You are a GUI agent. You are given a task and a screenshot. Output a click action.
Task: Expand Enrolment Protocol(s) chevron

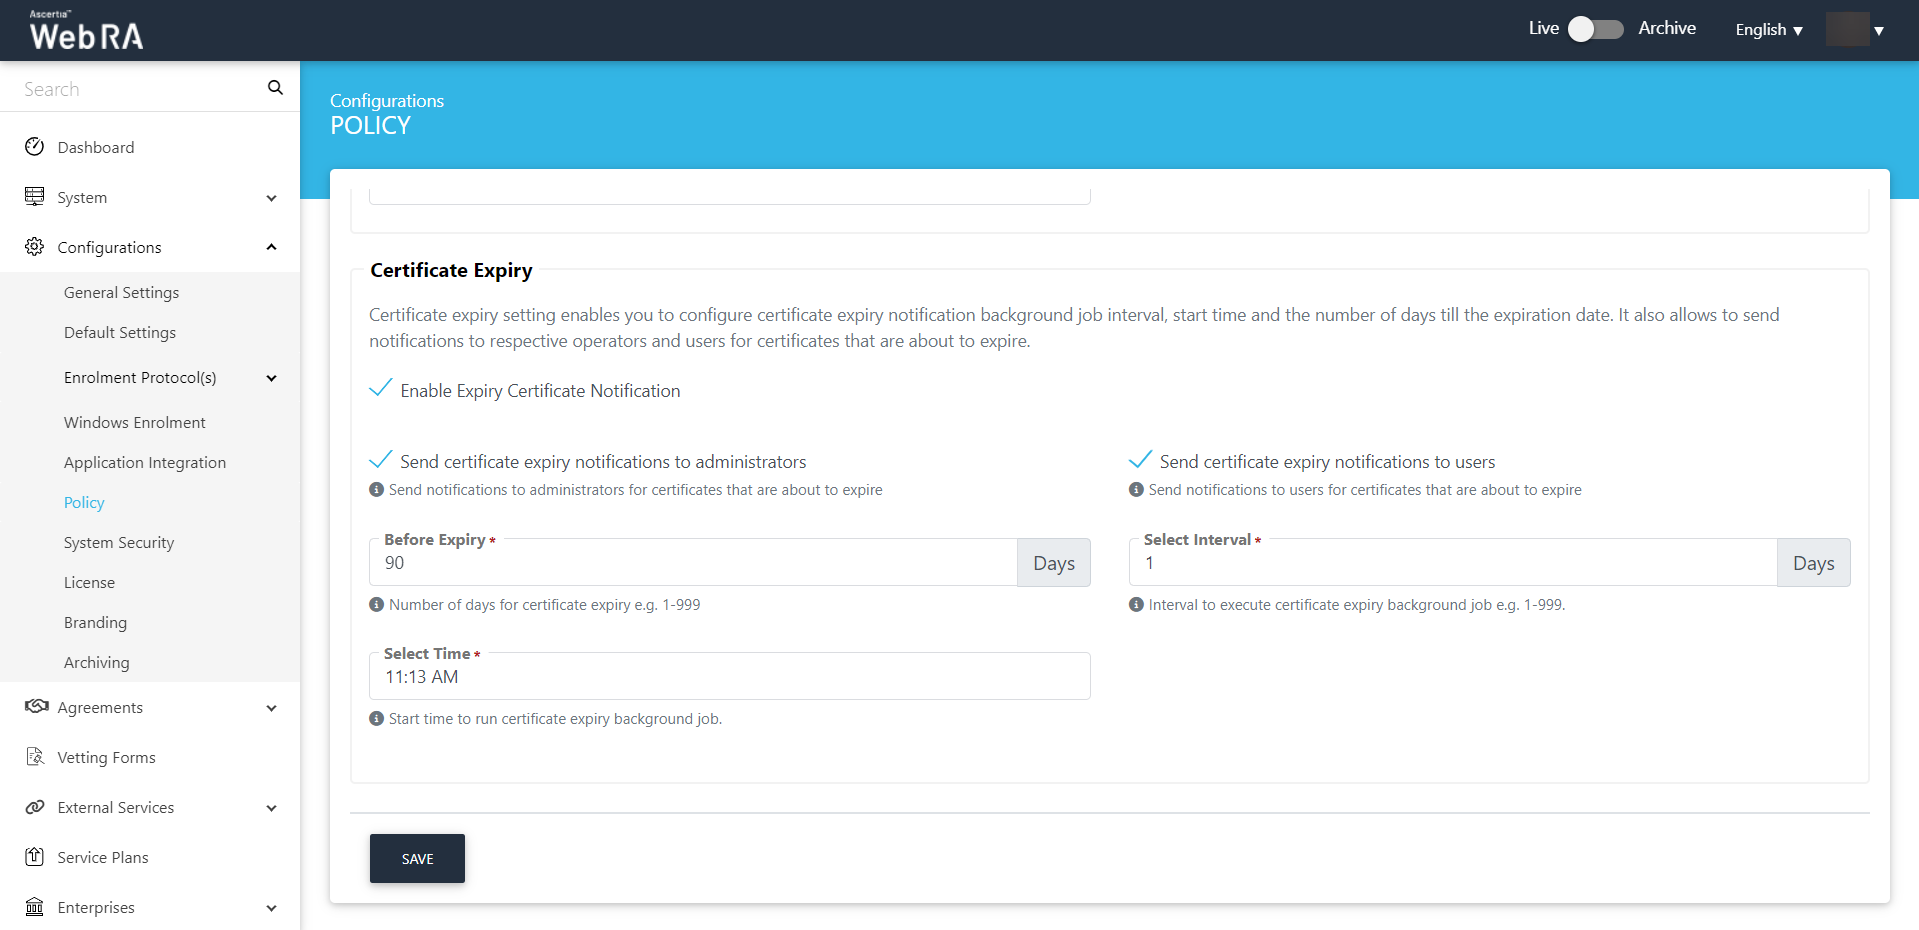[271, 378]
